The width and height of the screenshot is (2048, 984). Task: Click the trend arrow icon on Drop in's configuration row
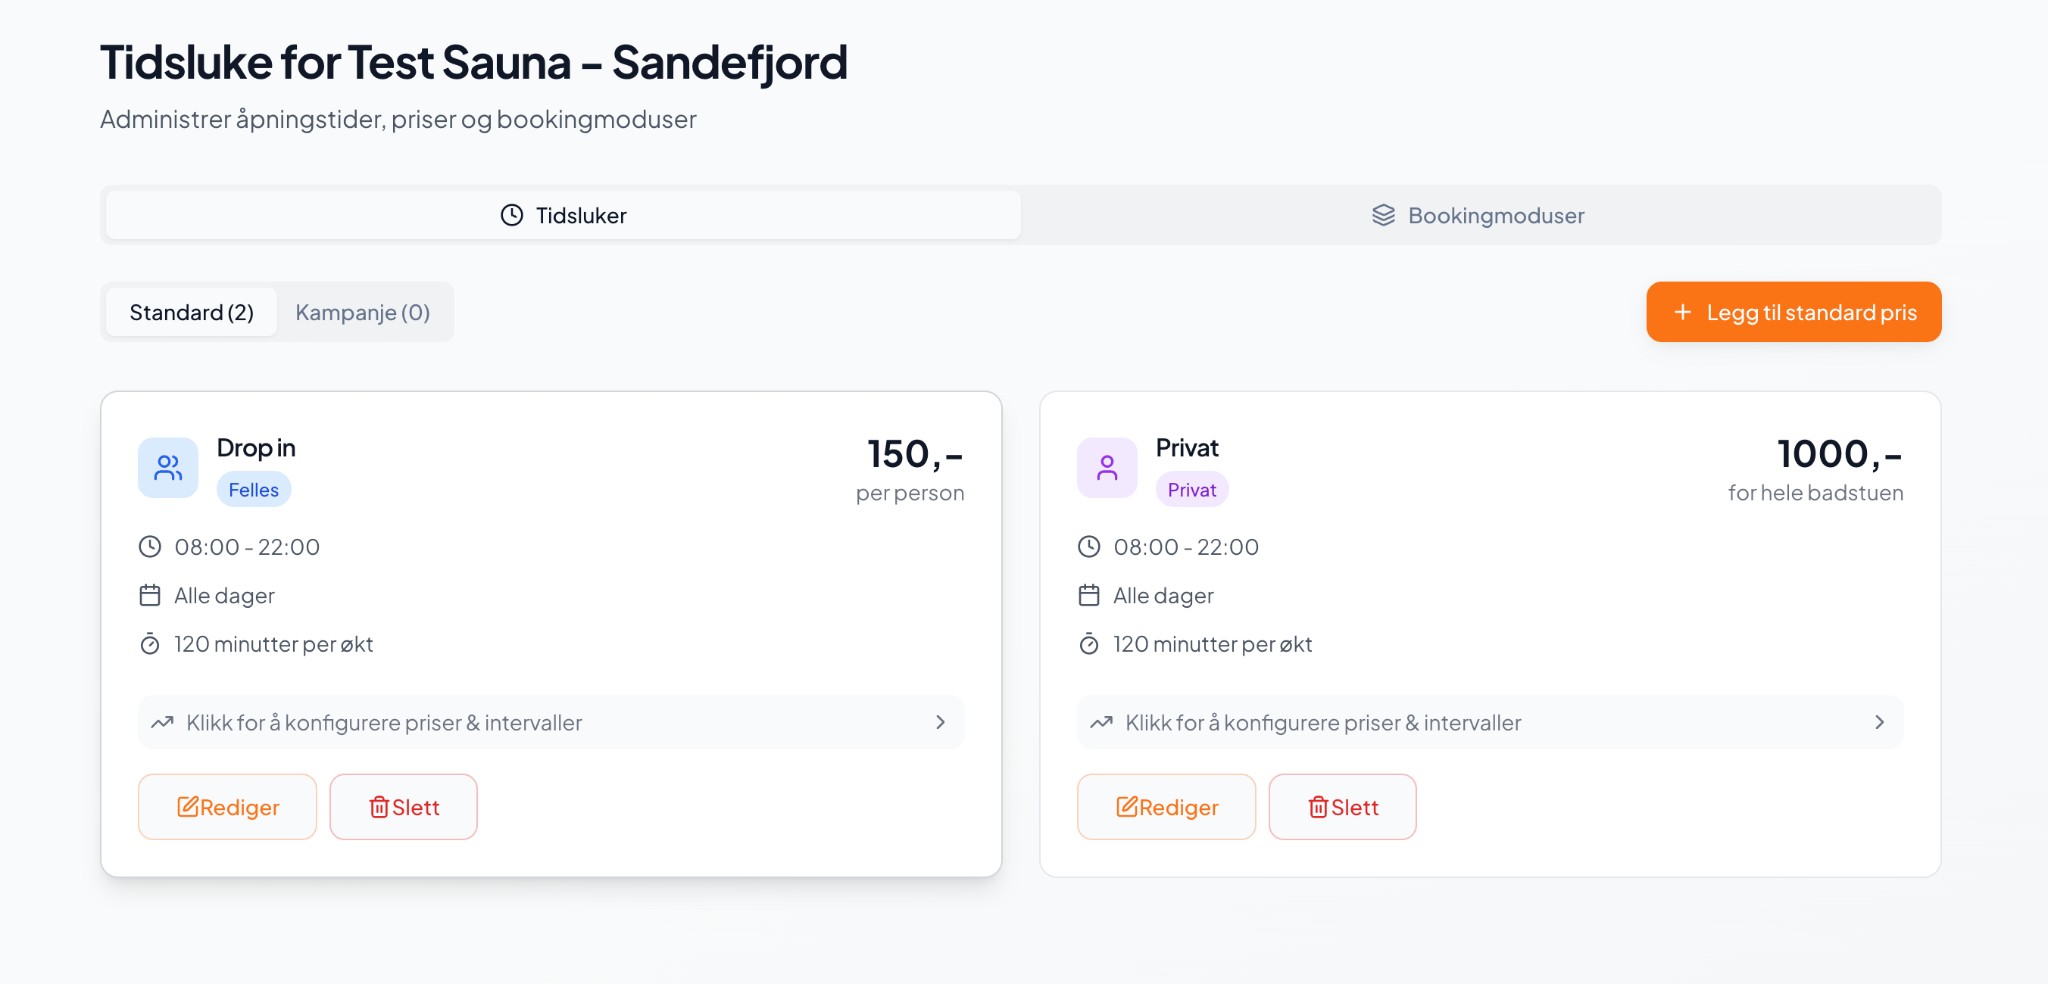coord(162,721)
